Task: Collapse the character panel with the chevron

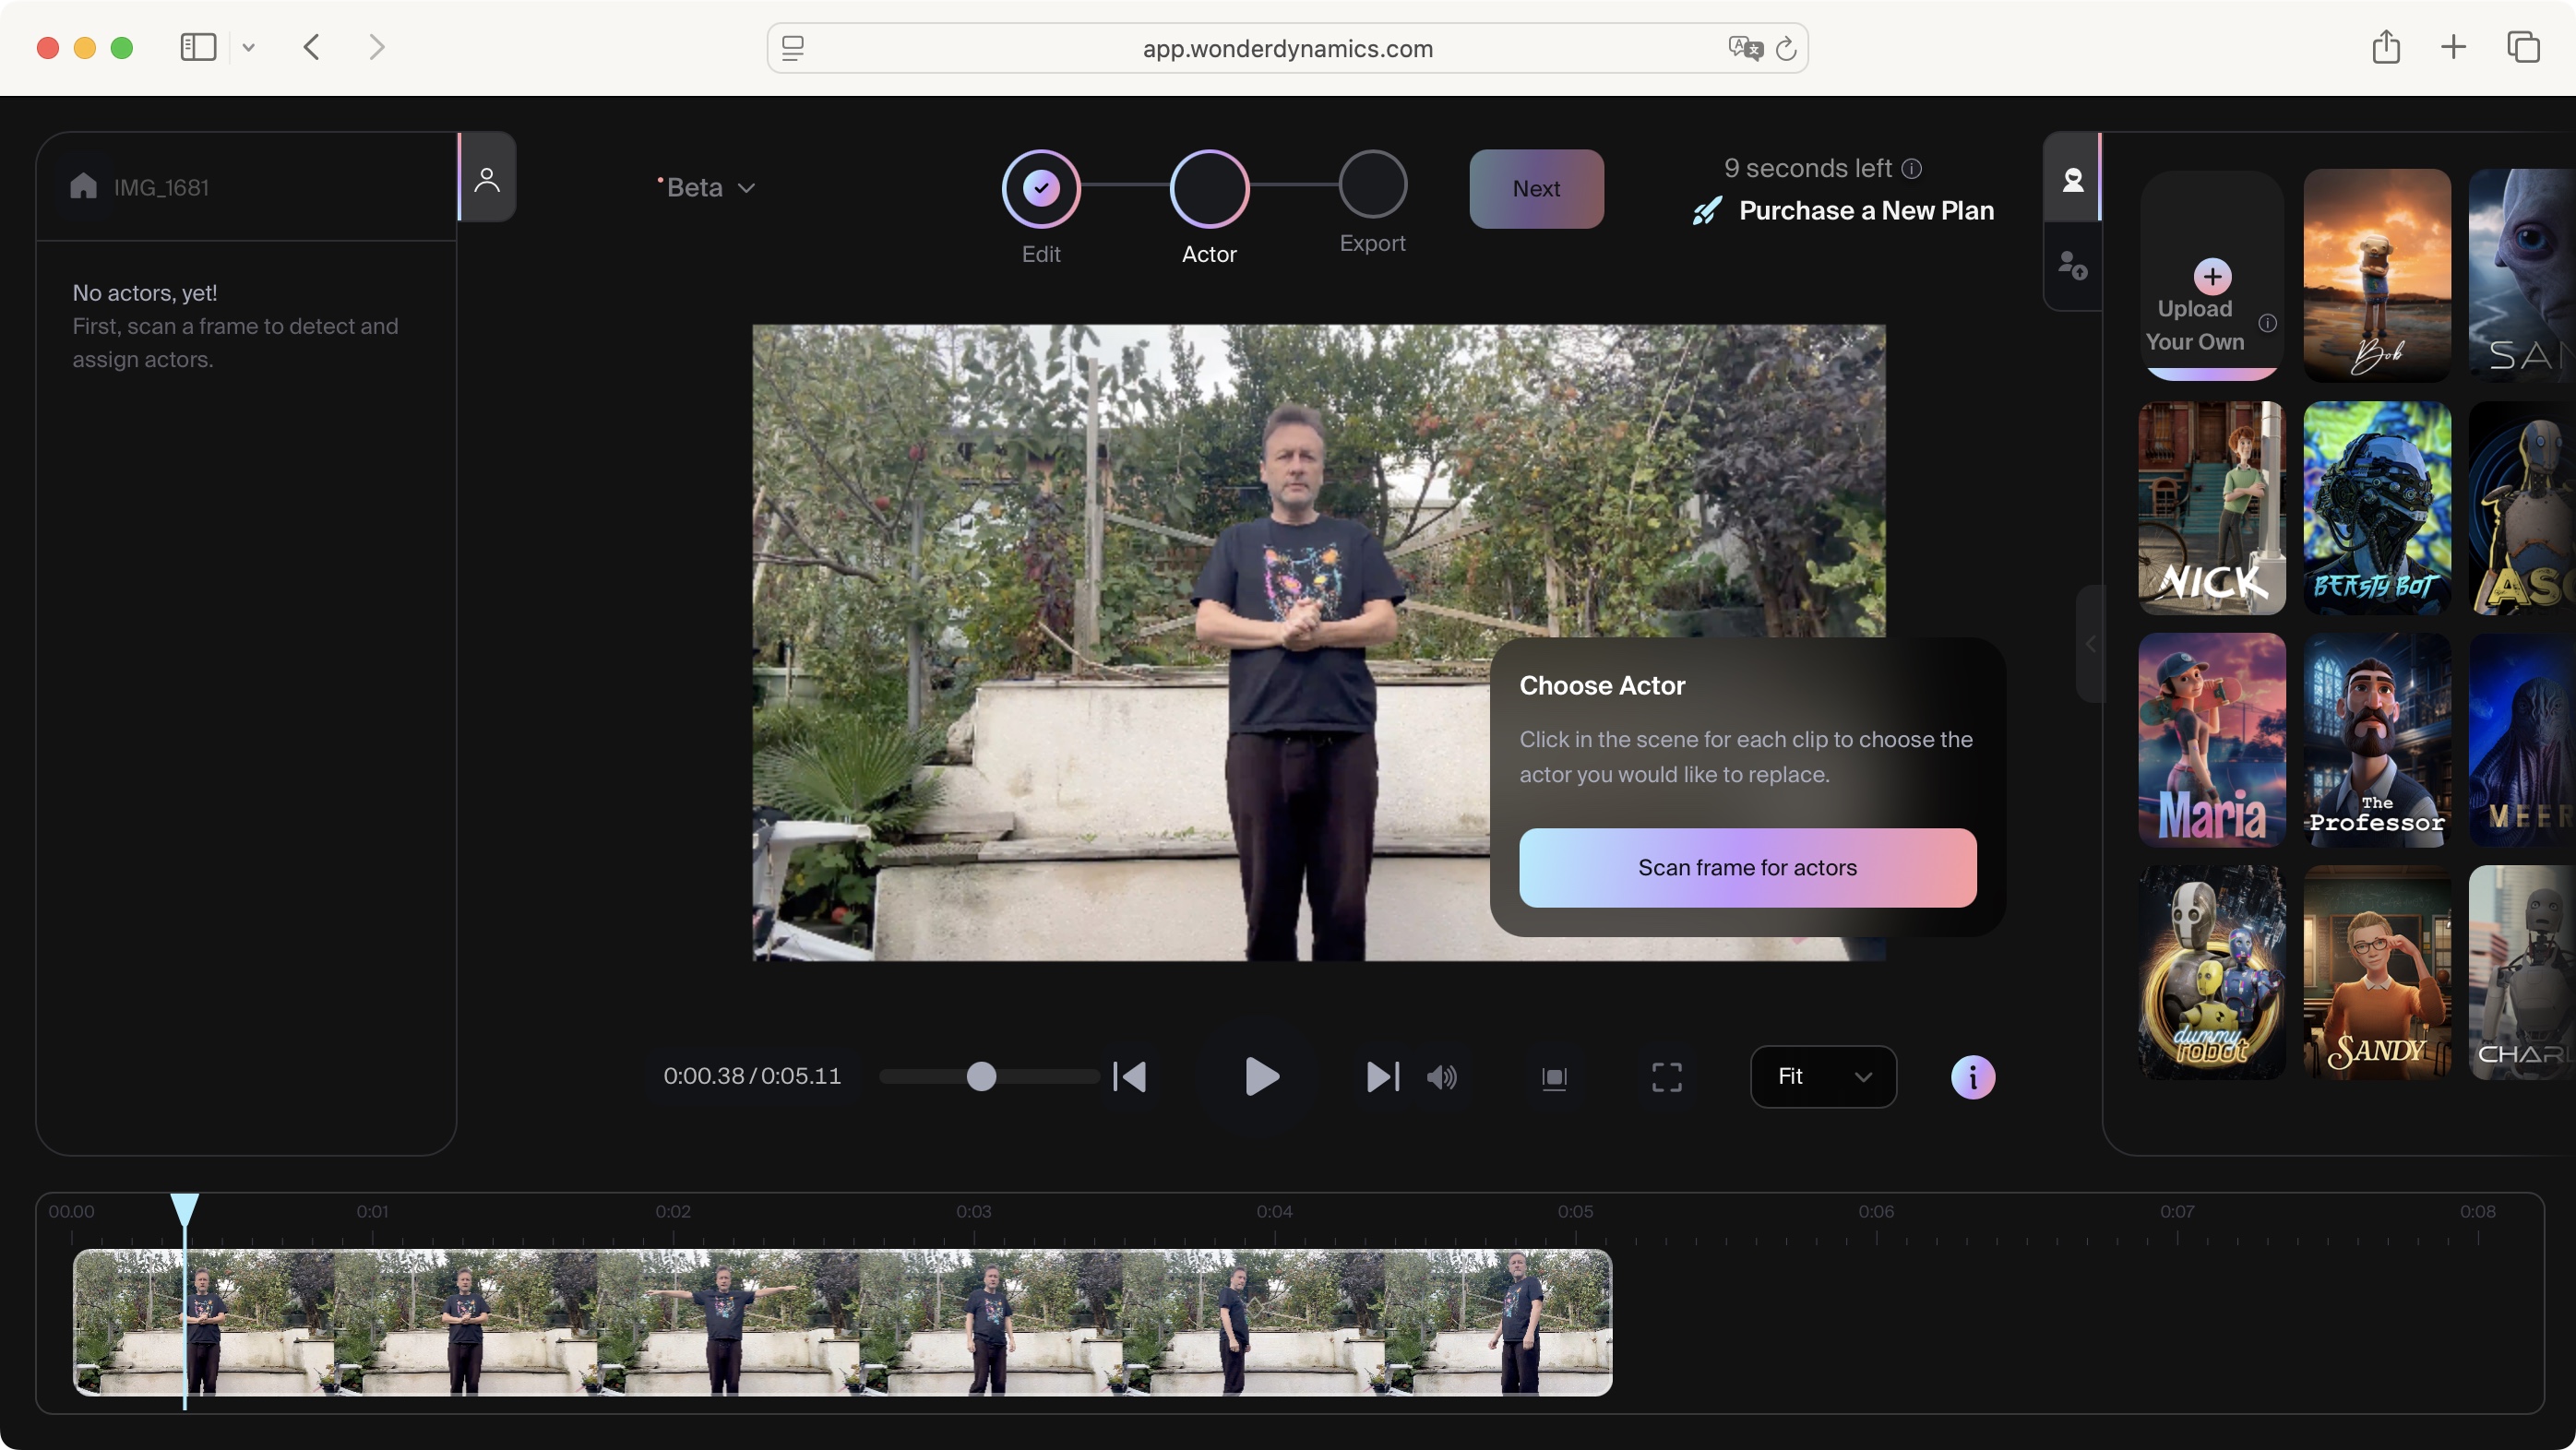Action: 2090,644
